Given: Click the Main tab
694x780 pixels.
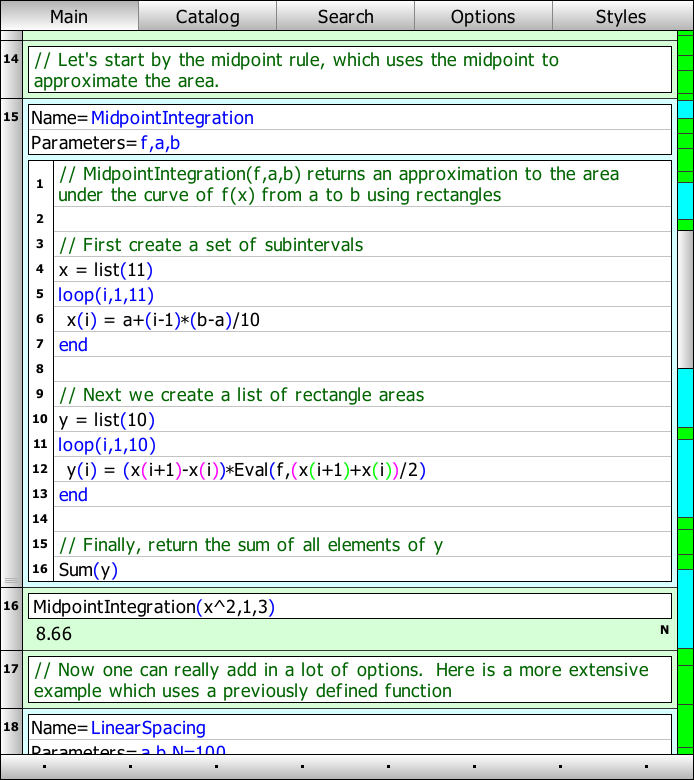Looking at the screenshot, I should point(69,16).
